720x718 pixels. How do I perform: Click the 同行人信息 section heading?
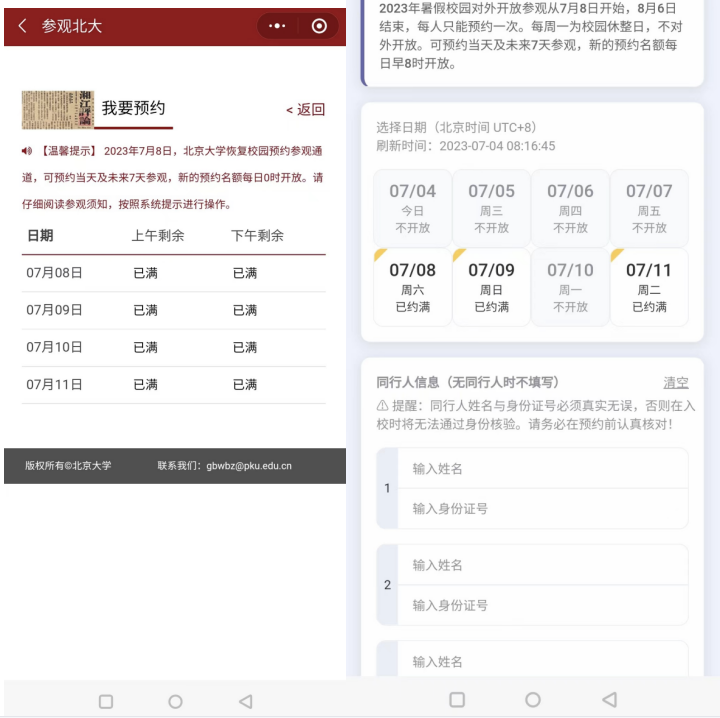(467, 382)
